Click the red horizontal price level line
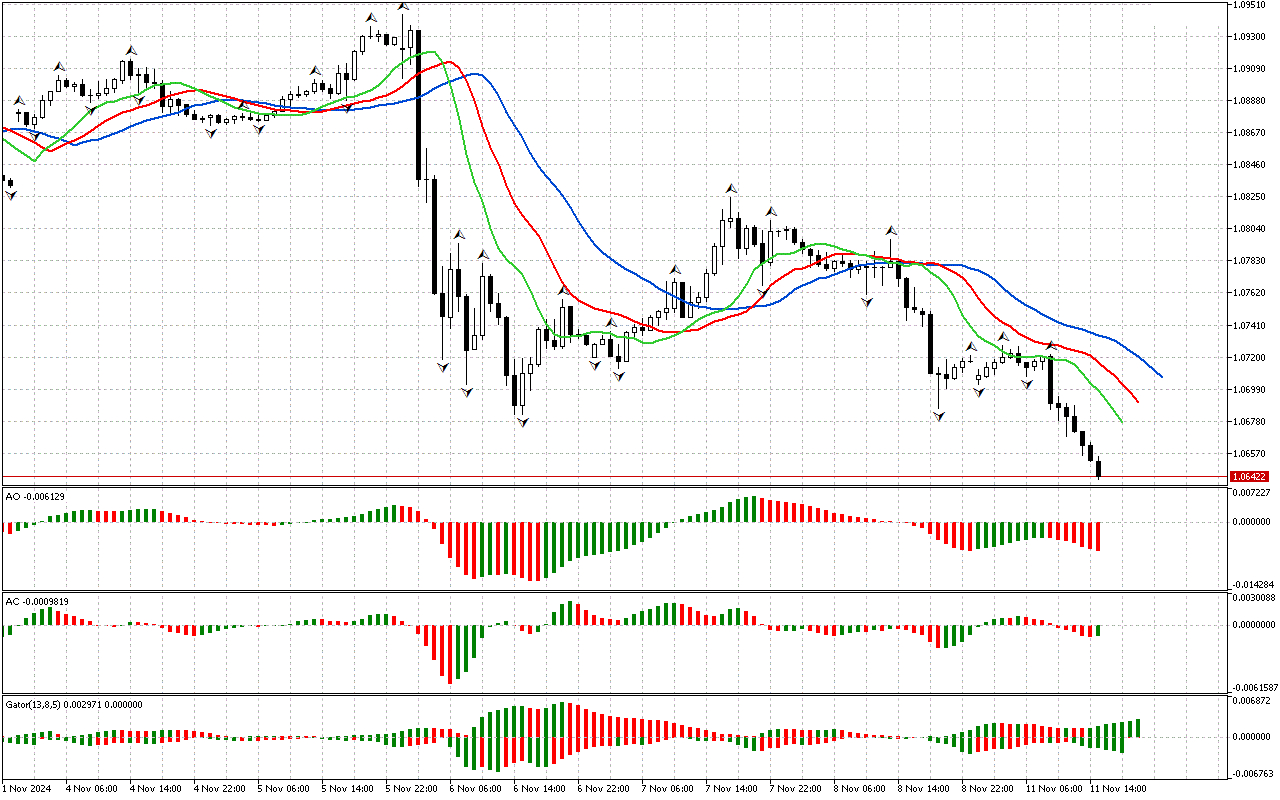The width and height of the screenshot is (1280, 800). point(614,477)
